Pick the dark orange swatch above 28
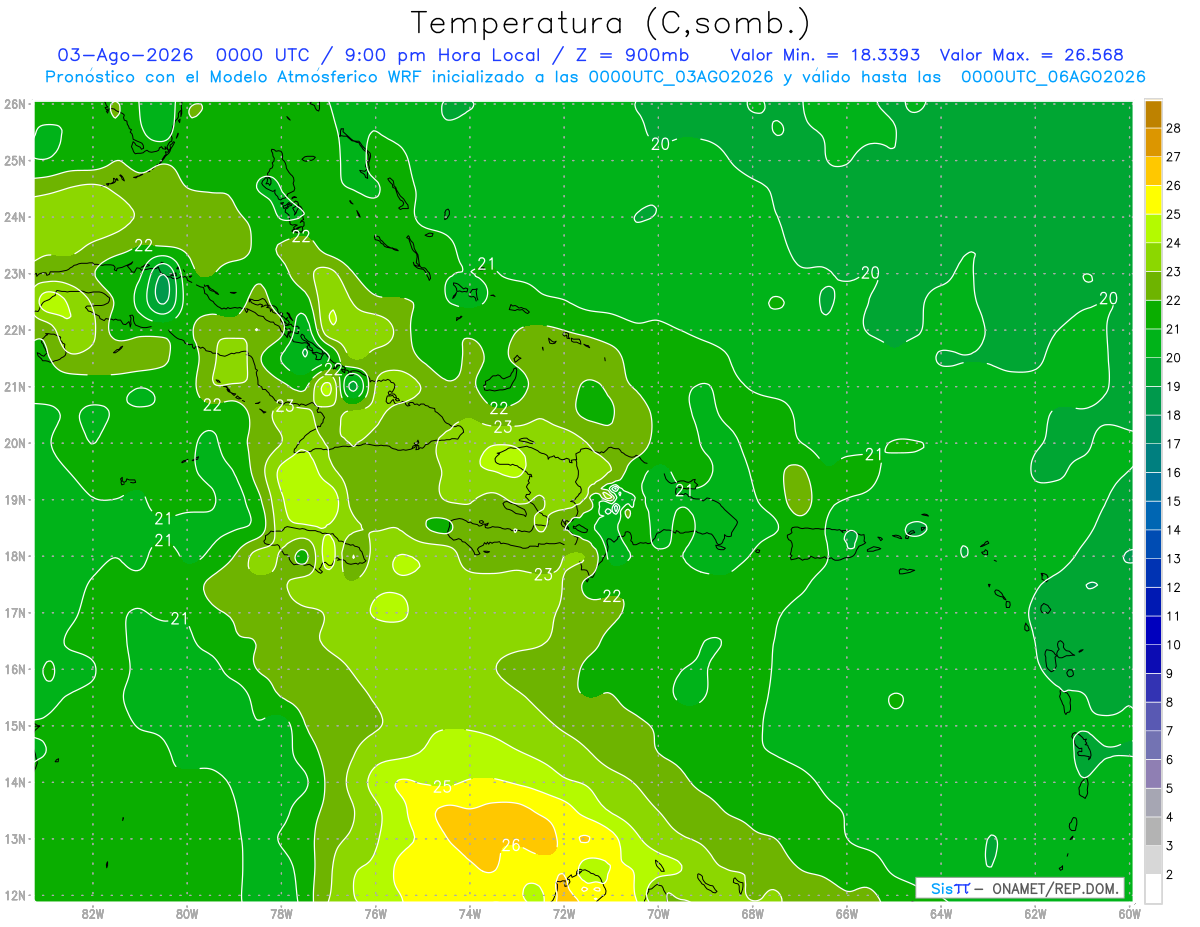The width and height of the screenshot is (1200, 927). (1153, 114)
